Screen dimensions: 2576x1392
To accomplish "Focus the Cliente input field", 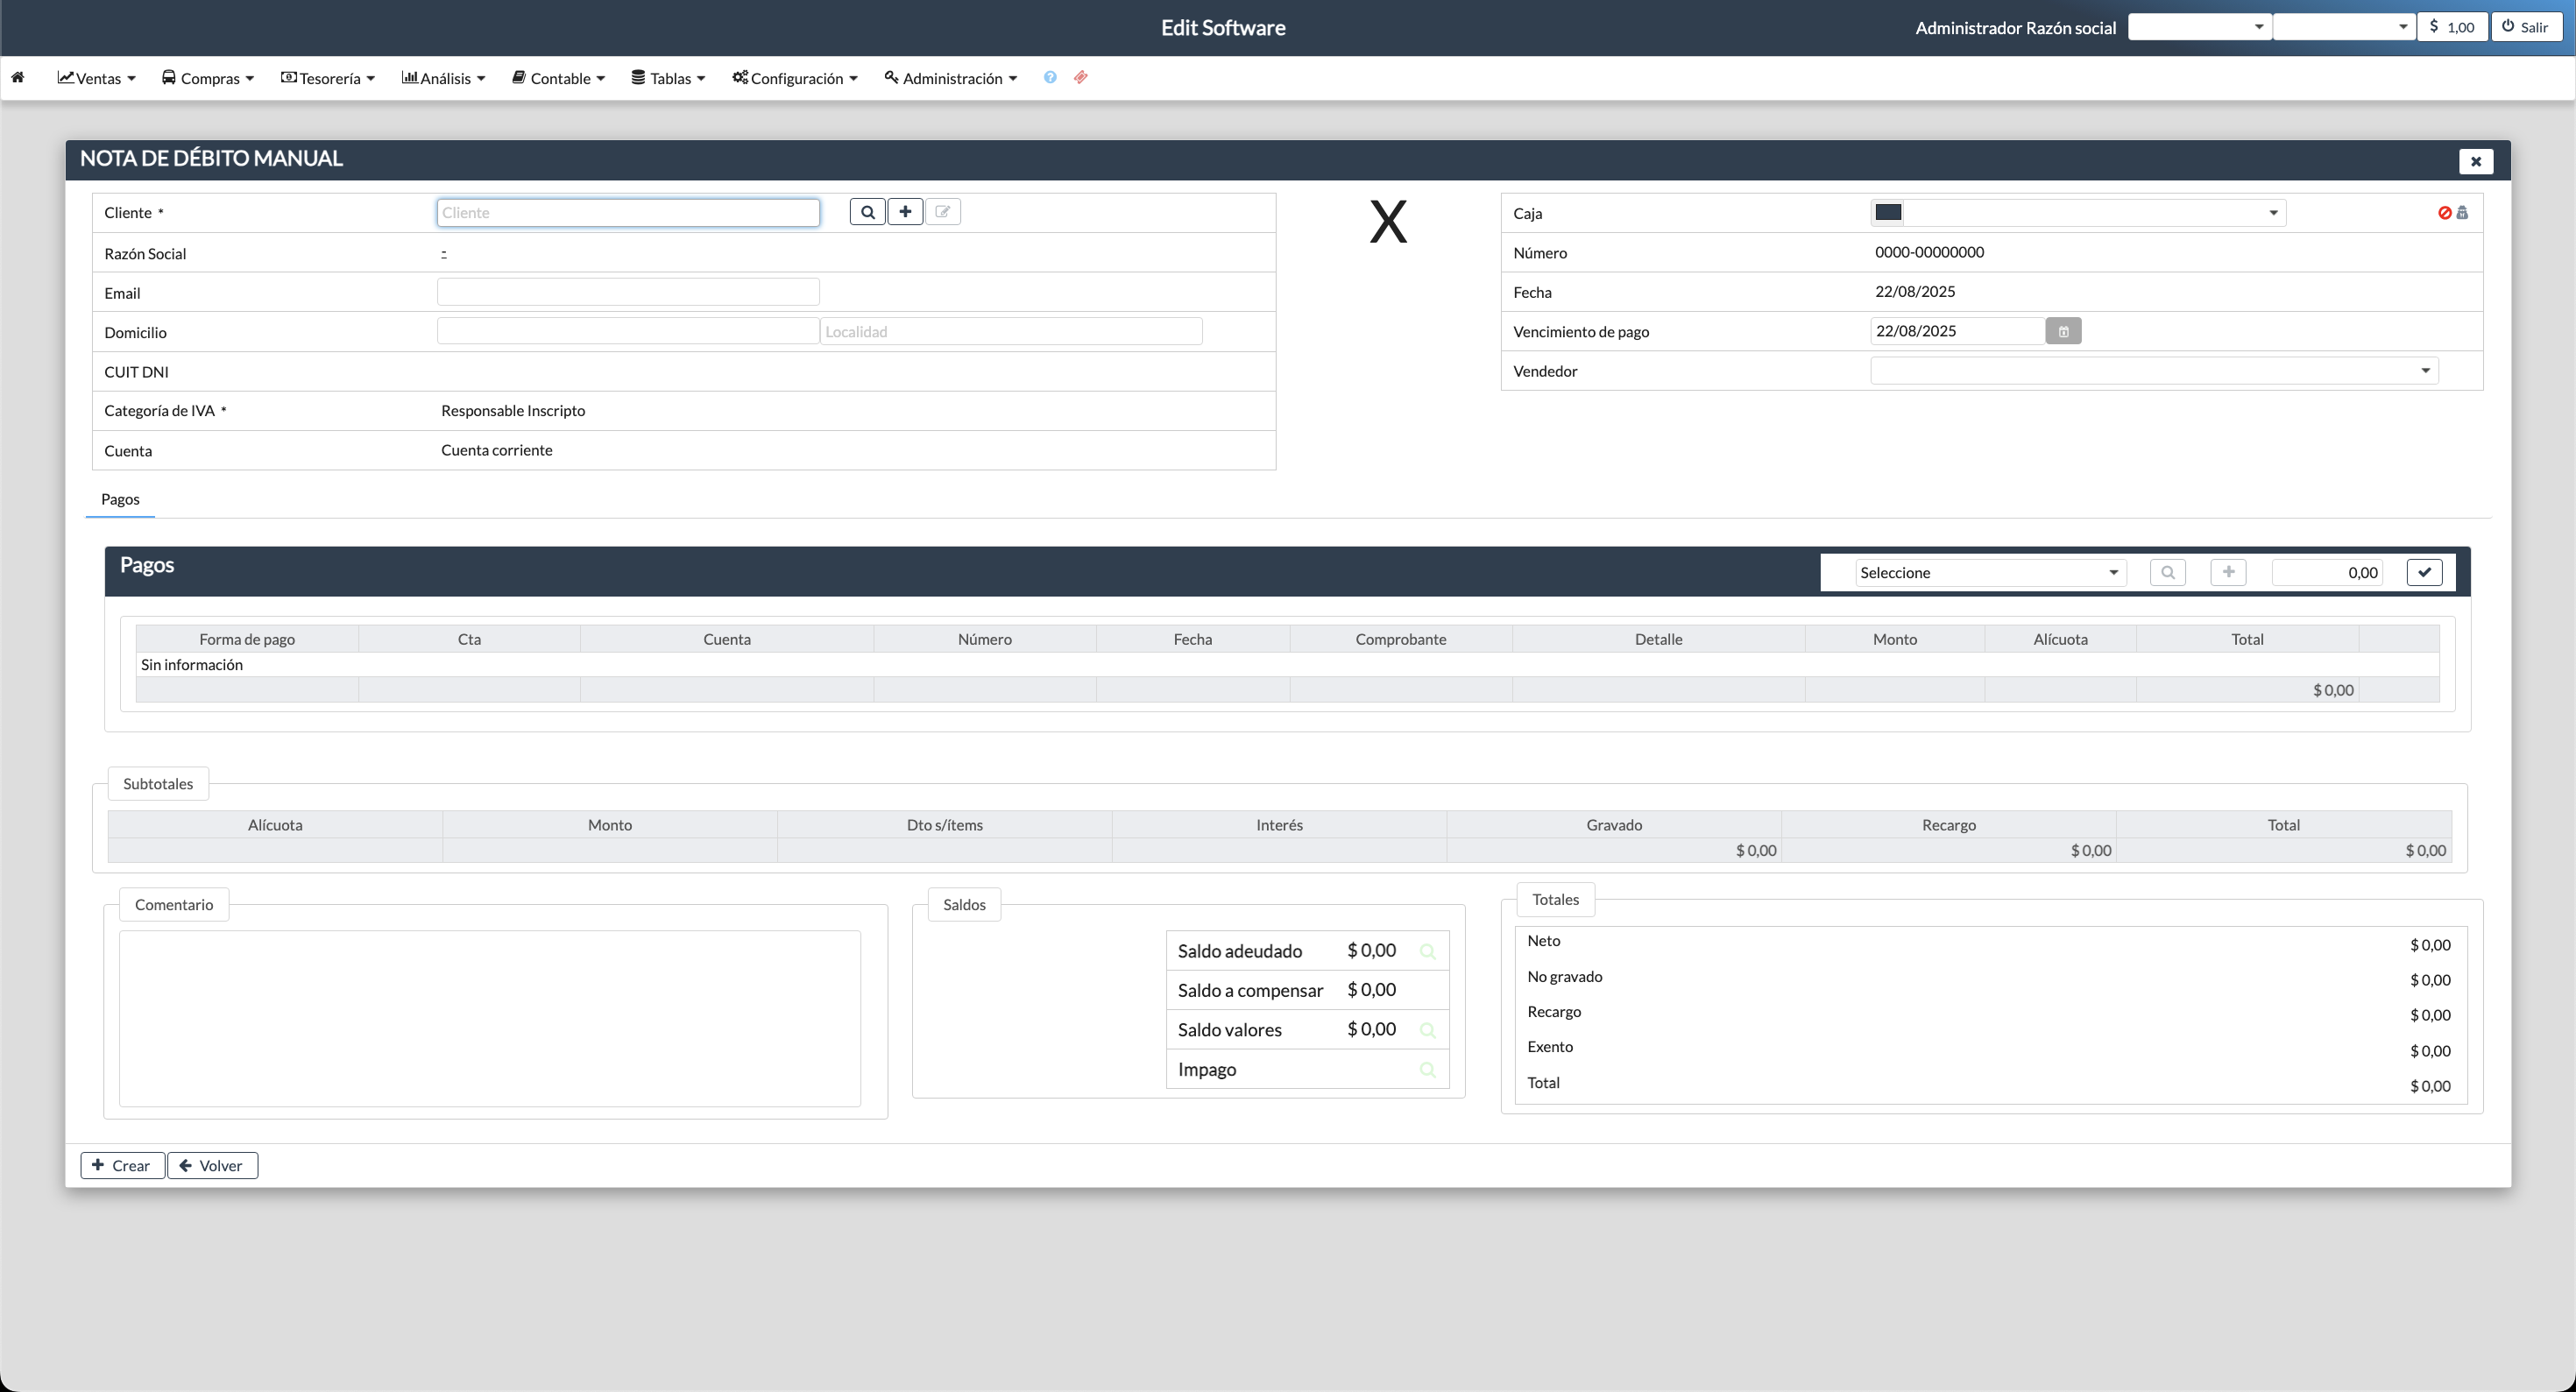I will coord(628,213).
